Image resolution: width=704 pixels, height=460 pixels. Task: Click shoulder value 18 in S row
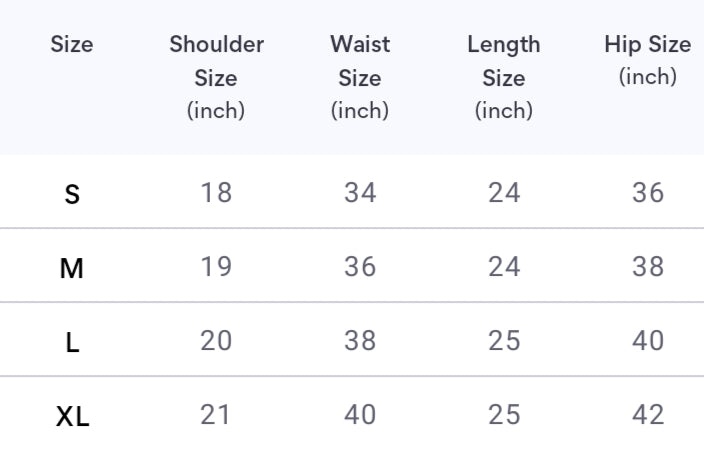coord(216,192)
